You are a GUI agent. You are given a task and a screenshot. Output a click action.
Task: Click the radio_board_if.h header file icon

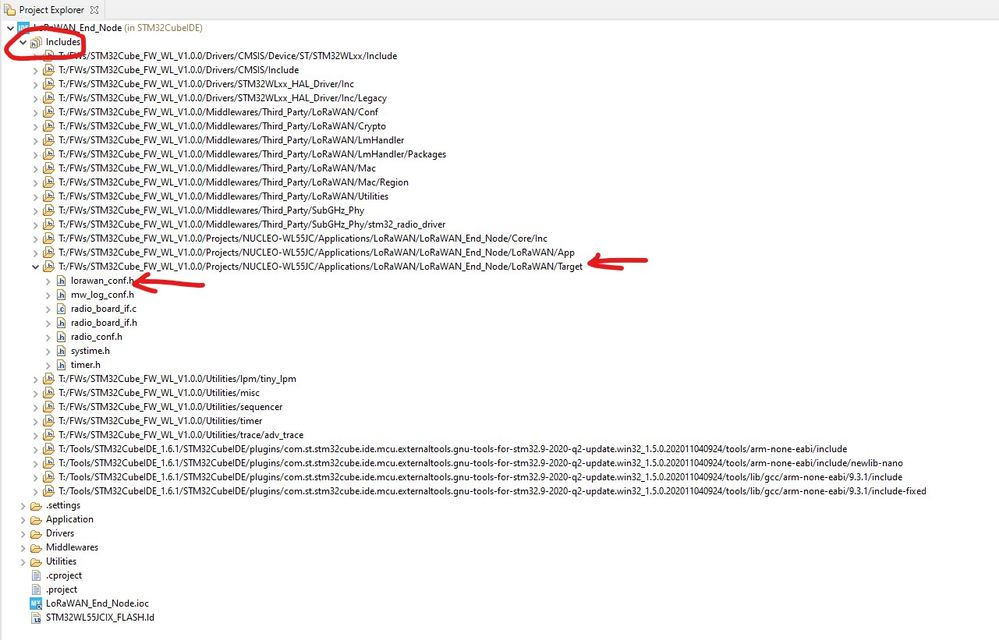coord(61,323)
